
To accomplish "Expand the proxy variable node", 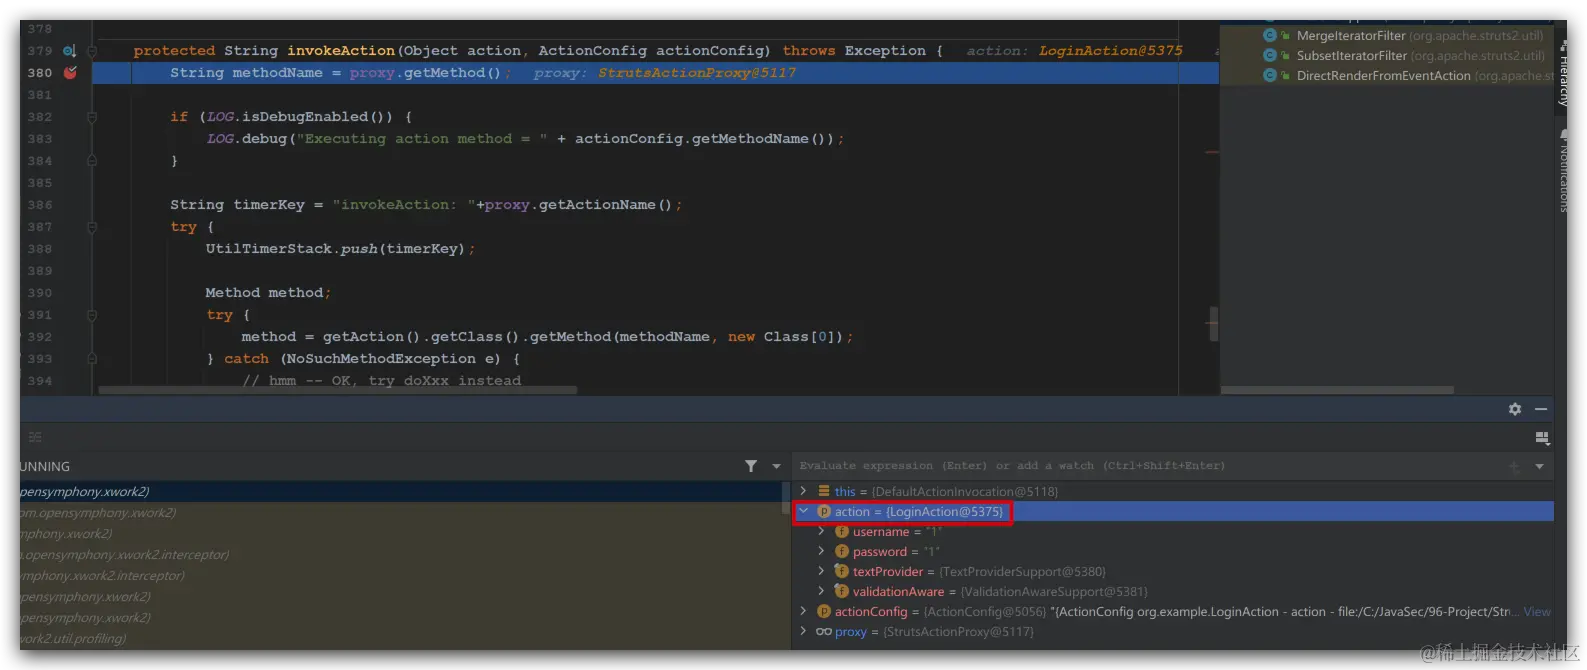I will [803, 631].
